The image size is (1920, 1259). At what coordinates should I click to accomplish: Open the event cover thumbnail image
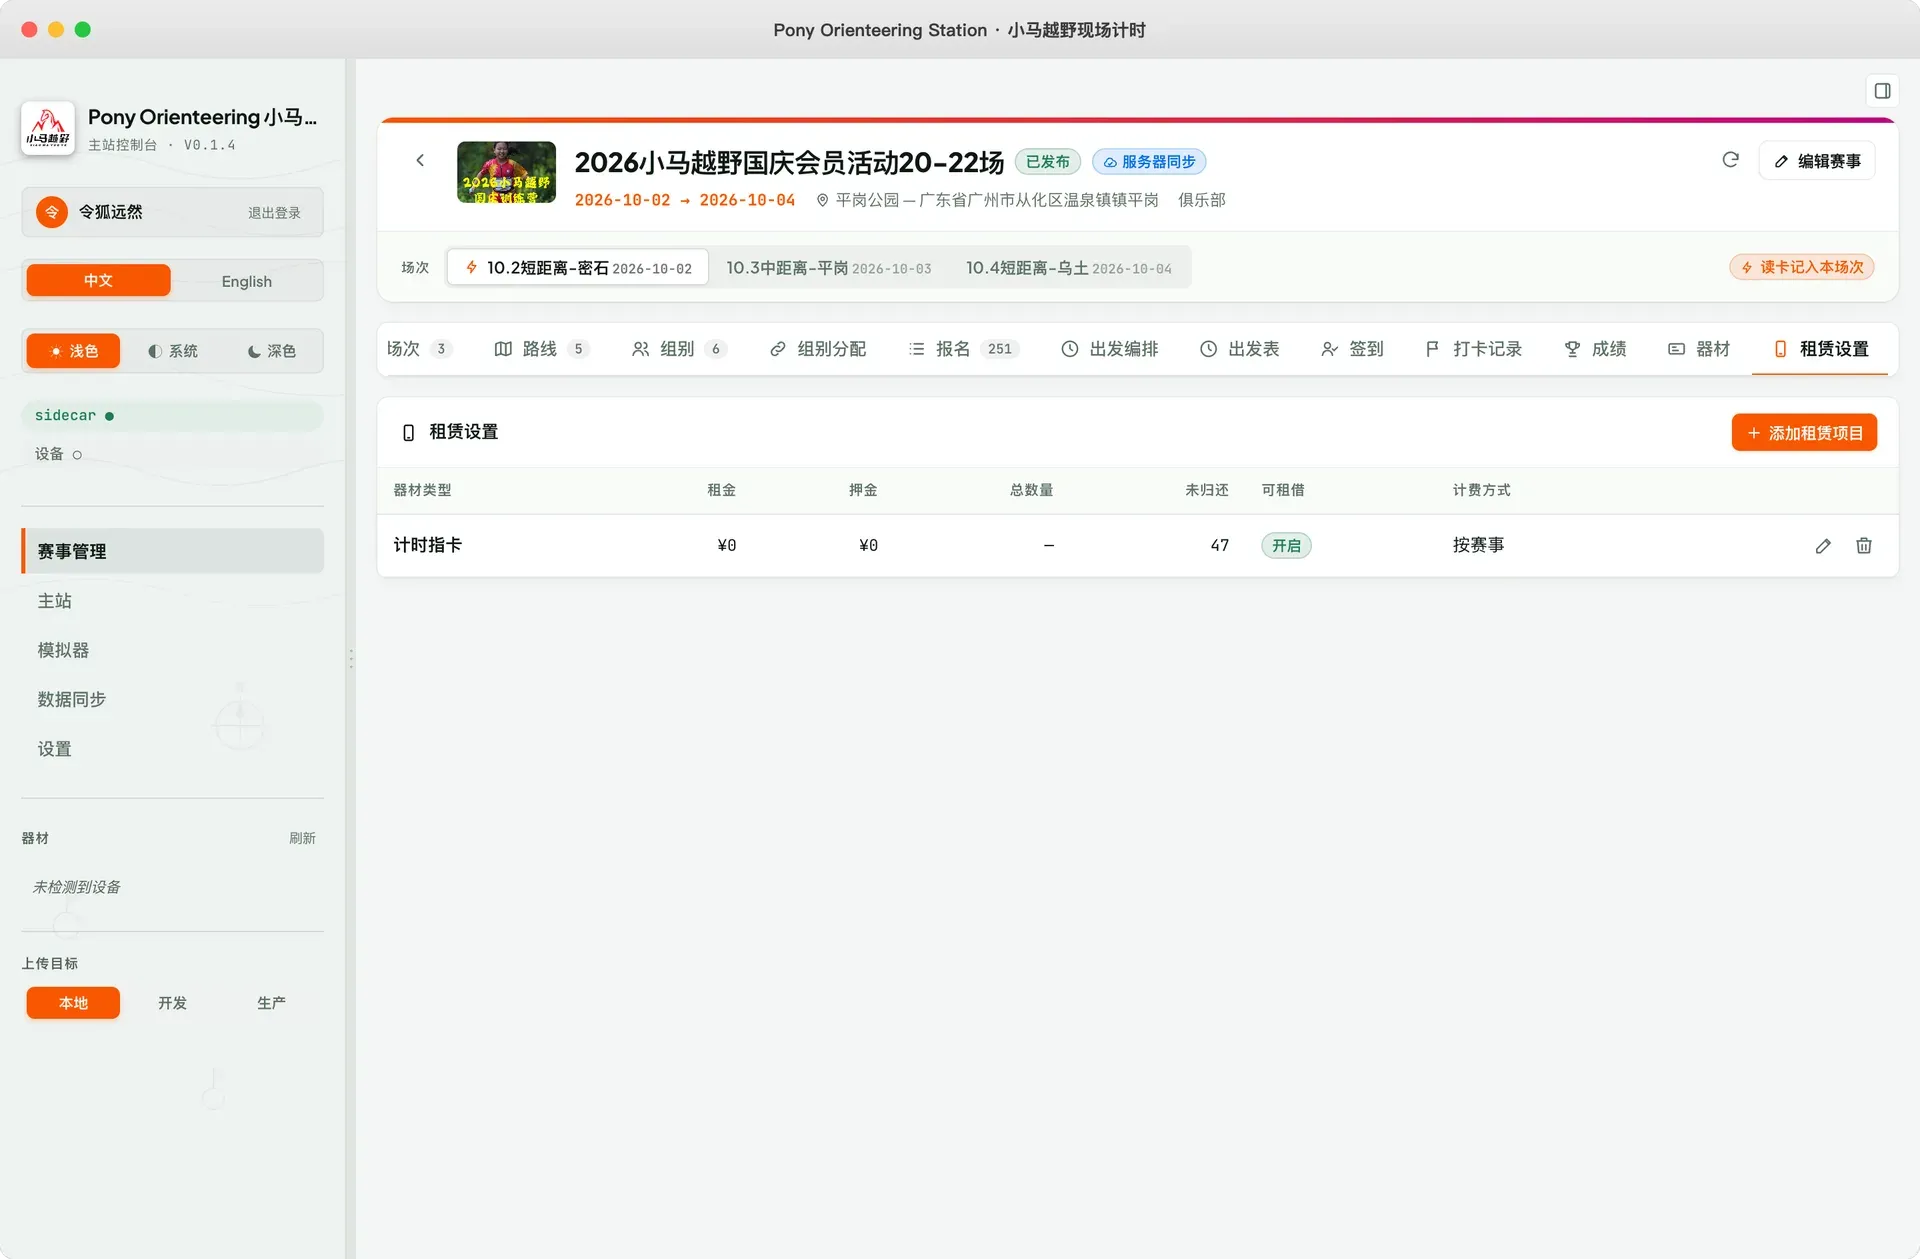pos(506,172)
